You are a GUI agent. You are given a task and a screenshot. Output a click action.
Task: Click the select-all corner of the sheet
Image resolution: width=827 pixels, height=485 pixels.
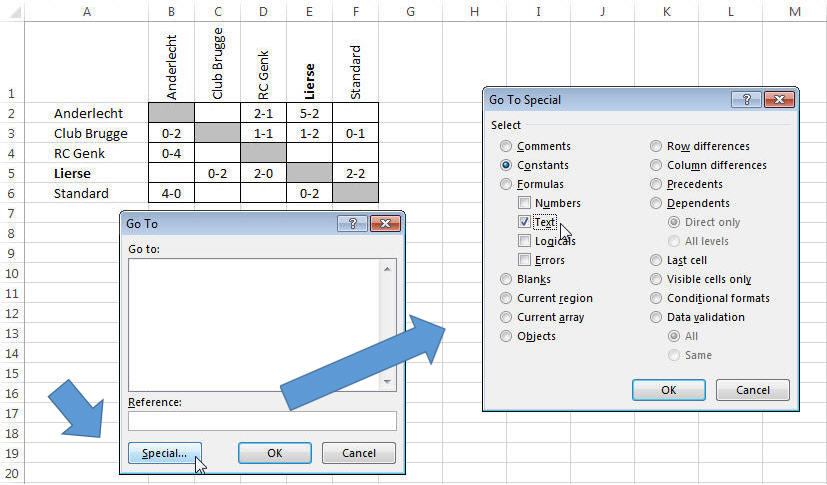(12, 11)
